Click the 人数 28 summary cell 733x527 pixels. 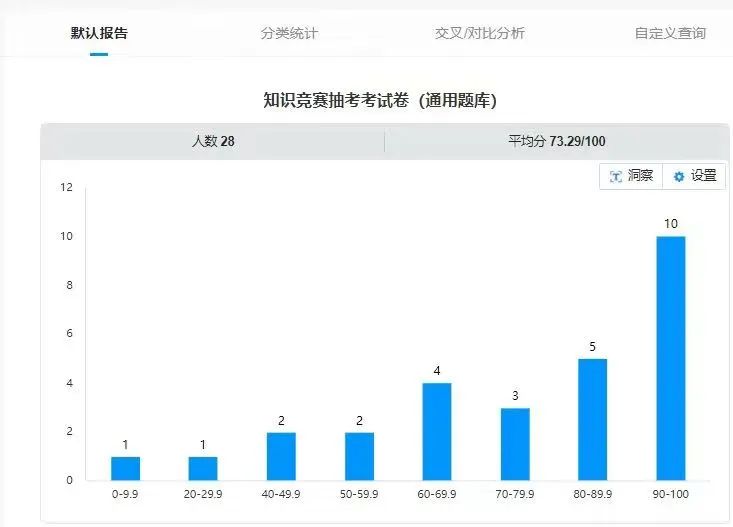[x=213, y=141]
